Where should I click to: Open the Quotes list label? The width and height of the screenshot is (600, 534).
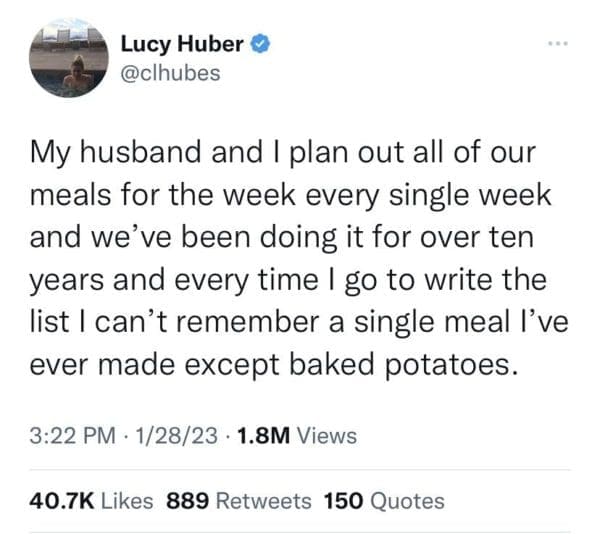[x=408, y=501]
